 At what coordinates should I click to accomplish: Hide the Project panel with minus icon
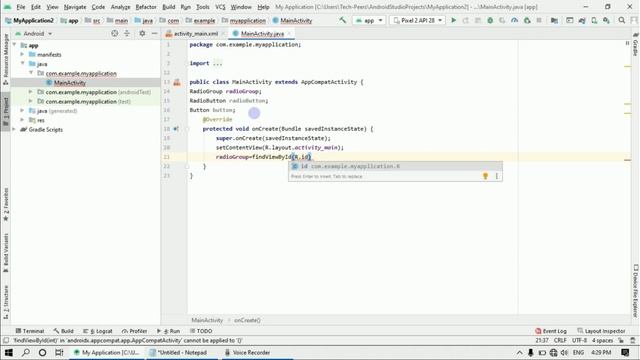[155, 33]
